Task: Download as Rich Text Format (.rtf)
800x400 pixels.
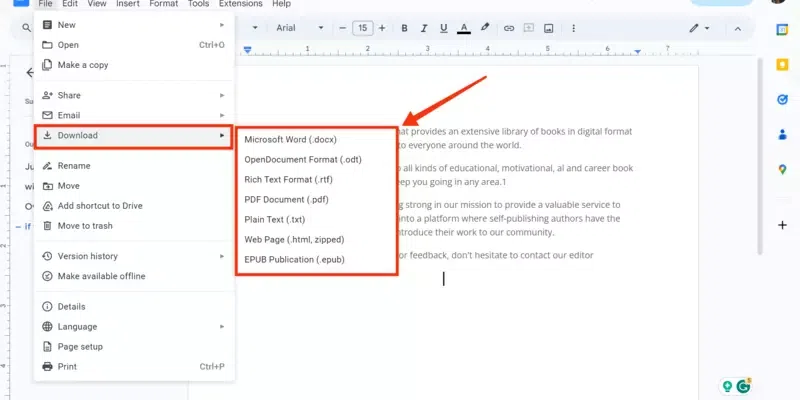Action: [316, 180]
